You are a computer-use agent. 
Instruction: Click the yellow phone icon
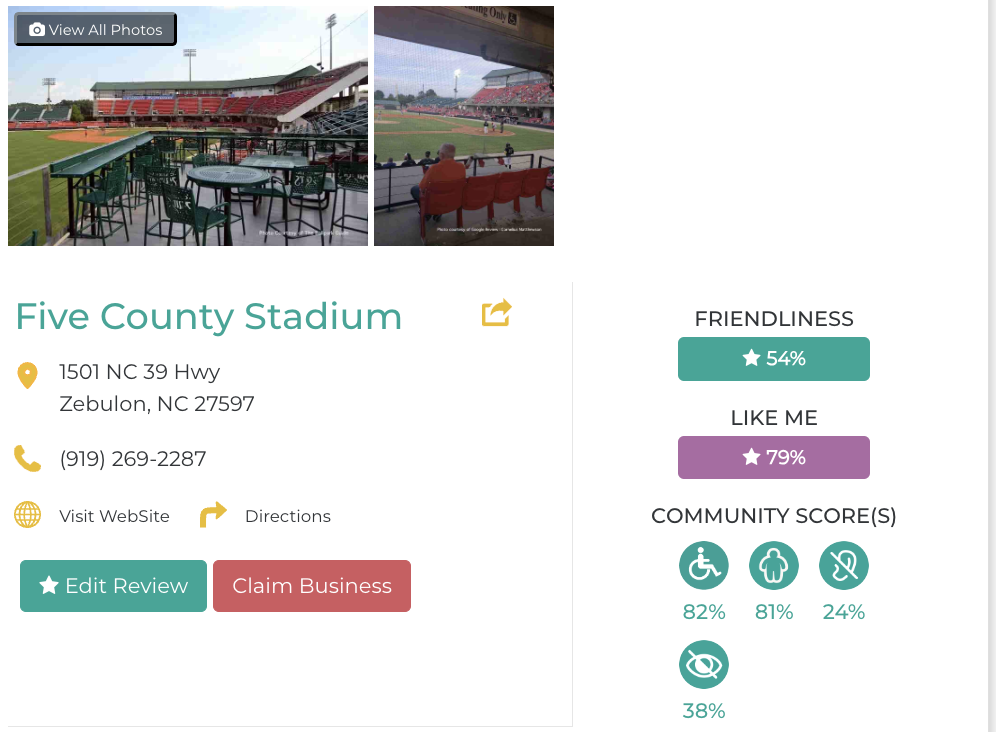coord(27,459)
